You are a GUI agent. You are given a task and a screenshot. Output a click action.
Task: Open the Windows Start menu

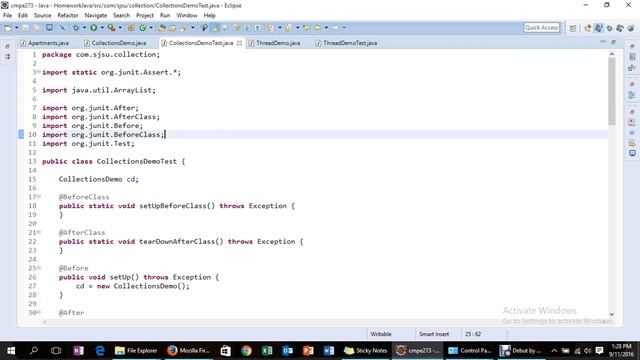[x=11, y=351]
